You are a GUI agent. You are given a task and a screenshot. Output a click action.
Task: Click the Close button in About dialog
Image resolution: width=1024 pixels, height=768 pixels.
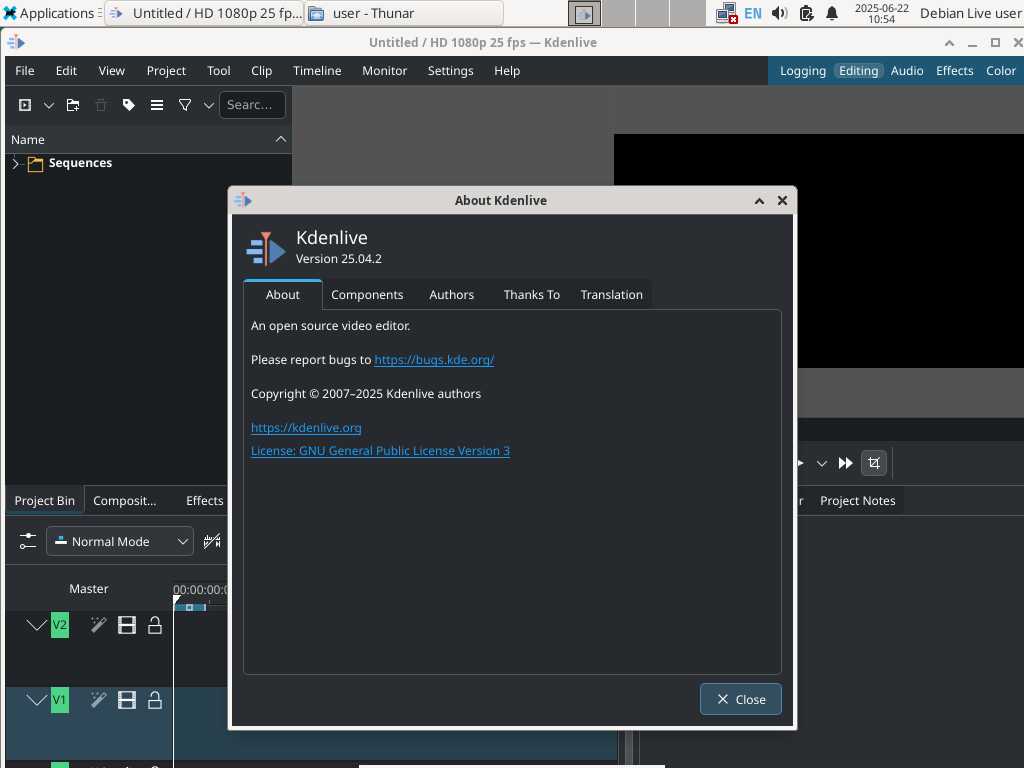(741, 699)
